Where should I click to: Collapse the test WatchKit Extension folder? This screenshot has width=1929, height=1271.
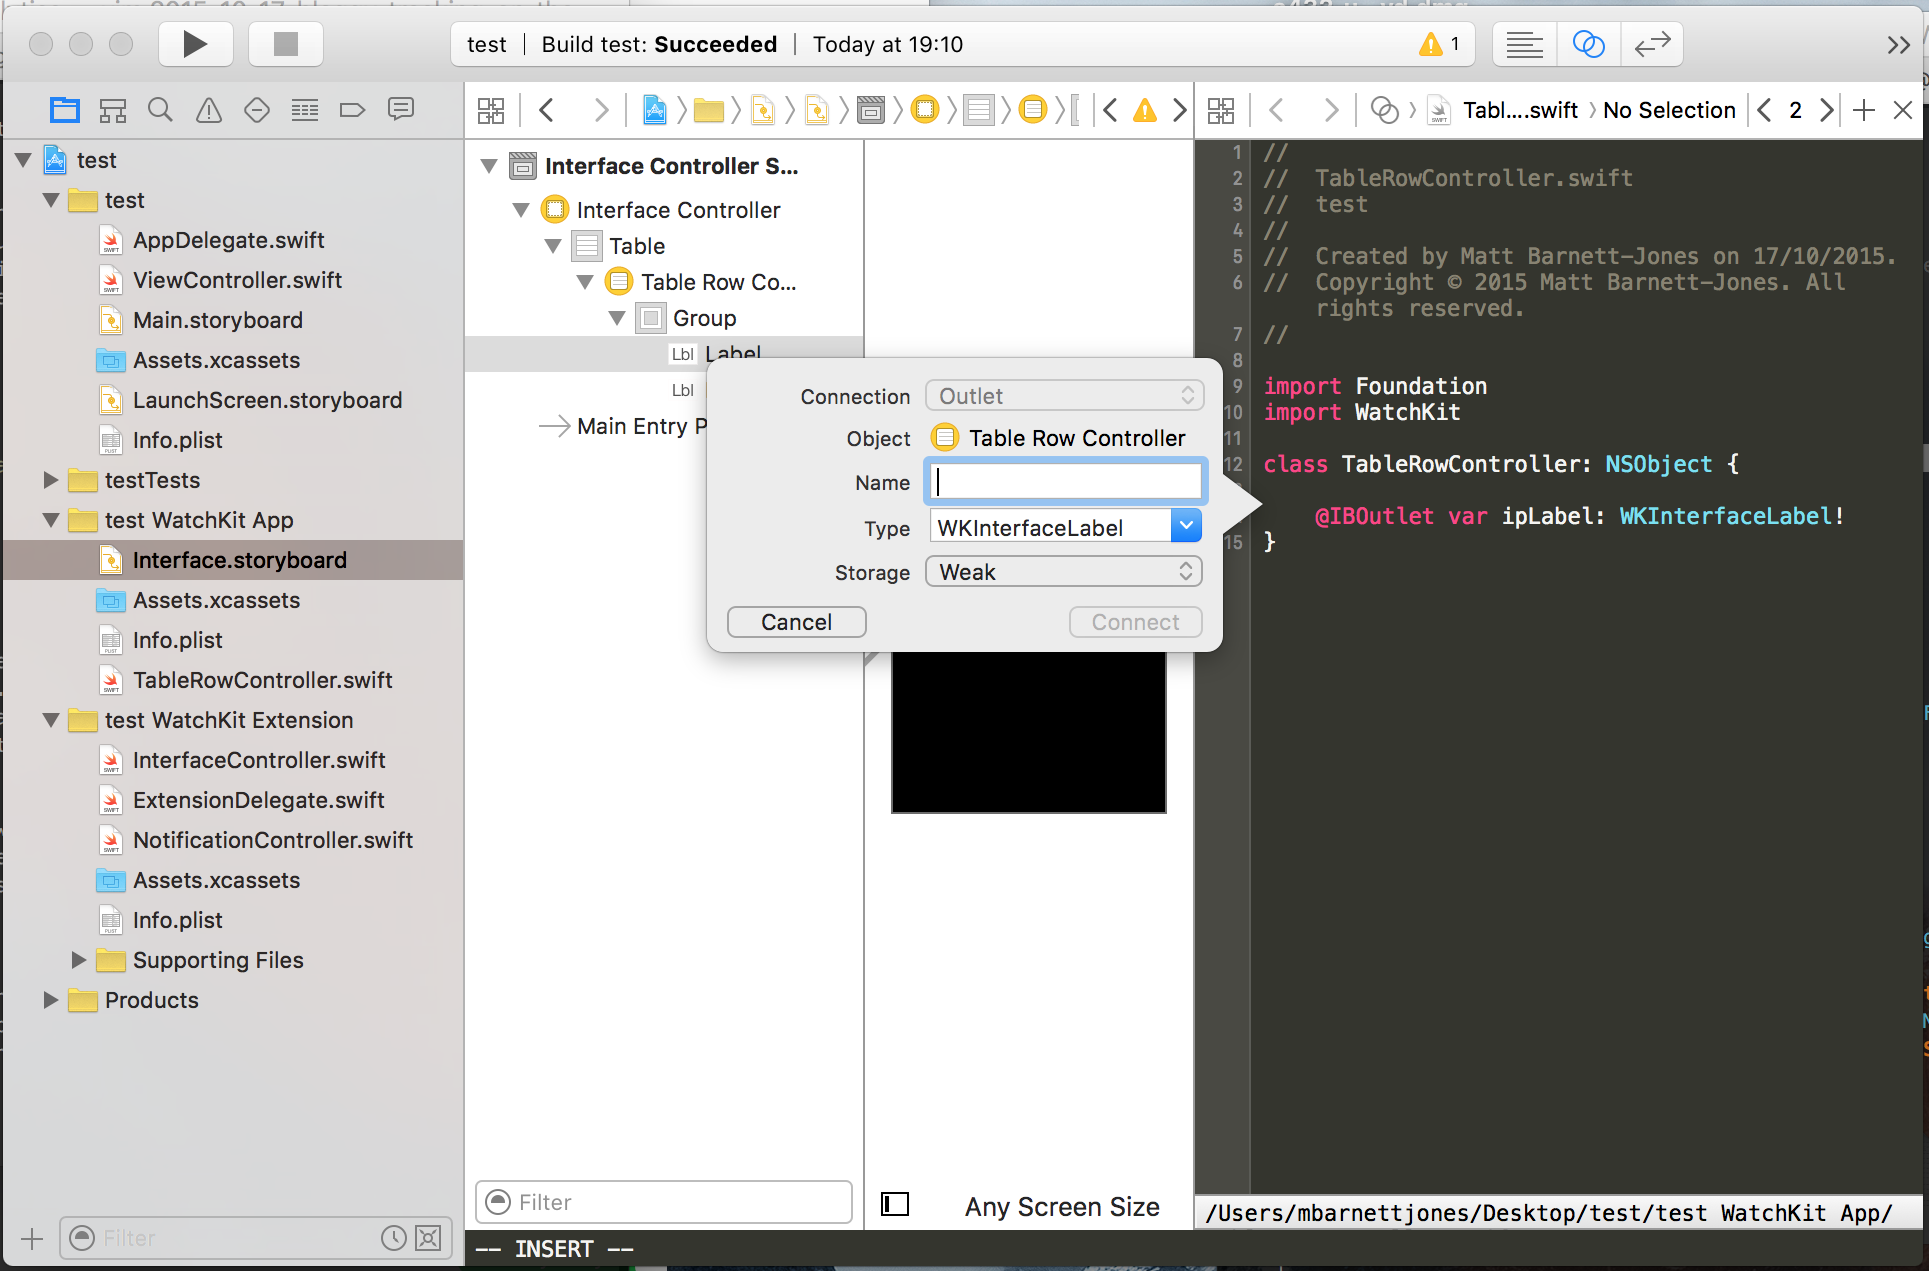coord(50,720)
